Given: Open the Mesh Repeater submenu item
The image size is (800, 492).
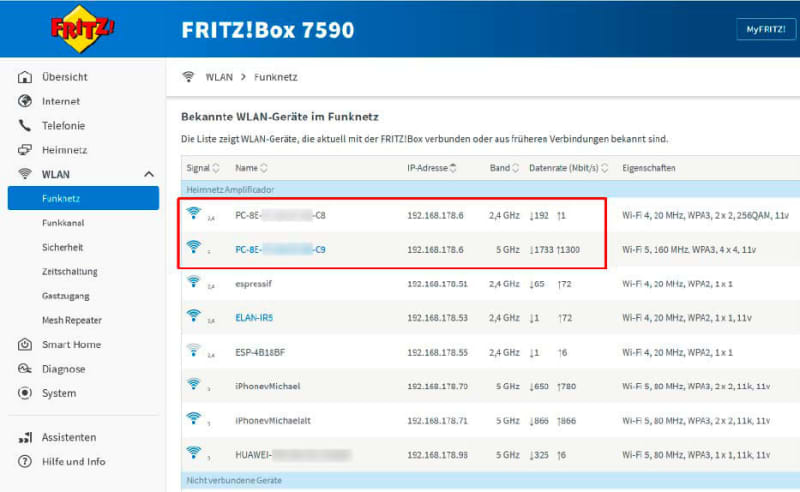Looking at the screenshot, I should [71, 321].
